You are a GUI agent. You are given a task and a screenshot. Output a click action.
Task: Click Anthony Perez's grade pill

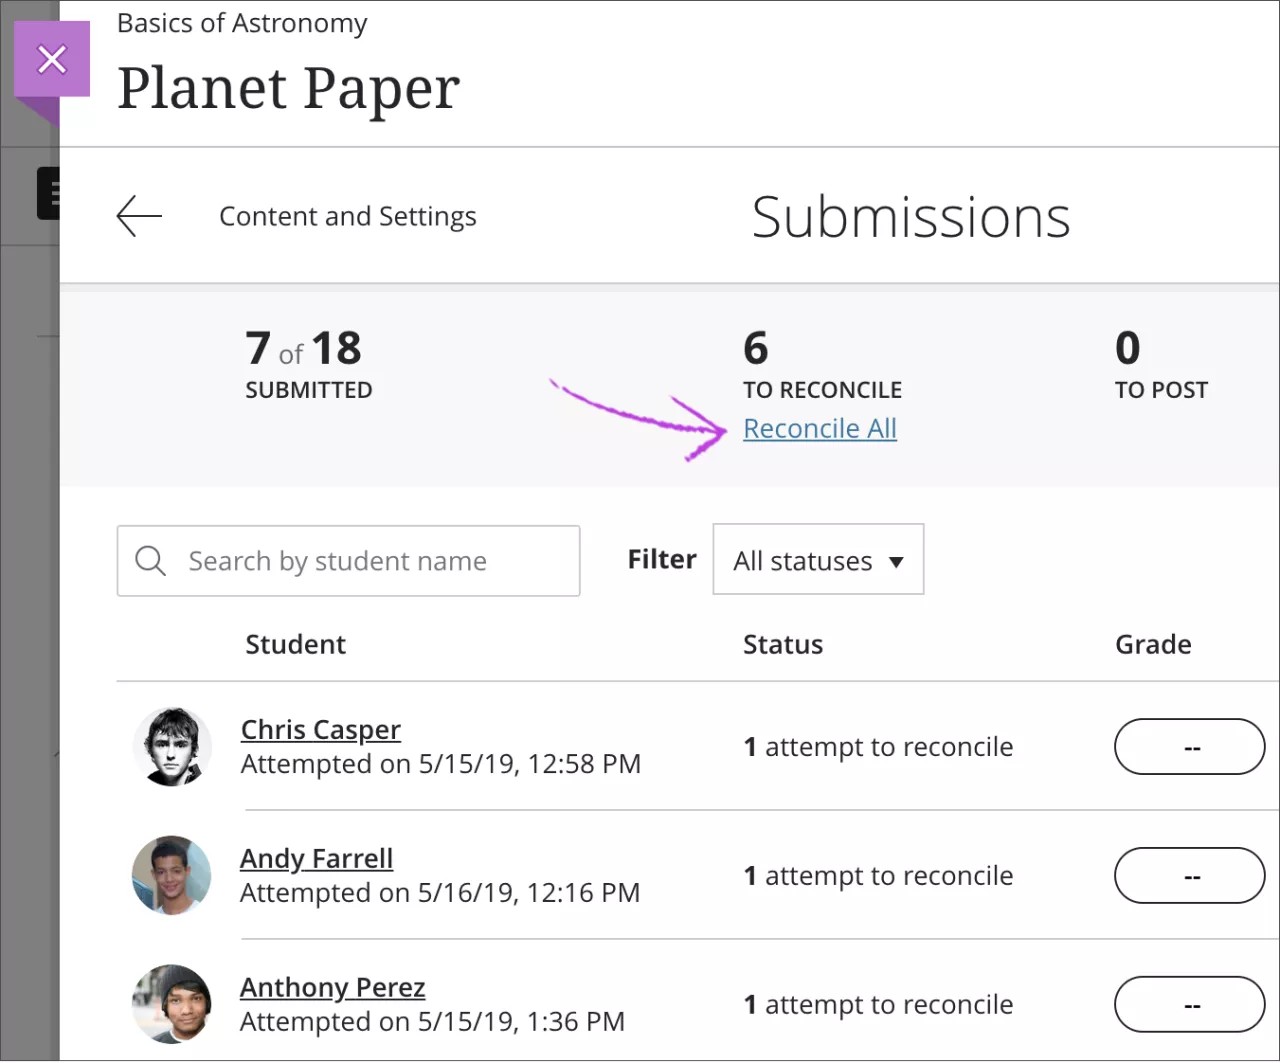pyautogui.click(x=1189, y=1004)
